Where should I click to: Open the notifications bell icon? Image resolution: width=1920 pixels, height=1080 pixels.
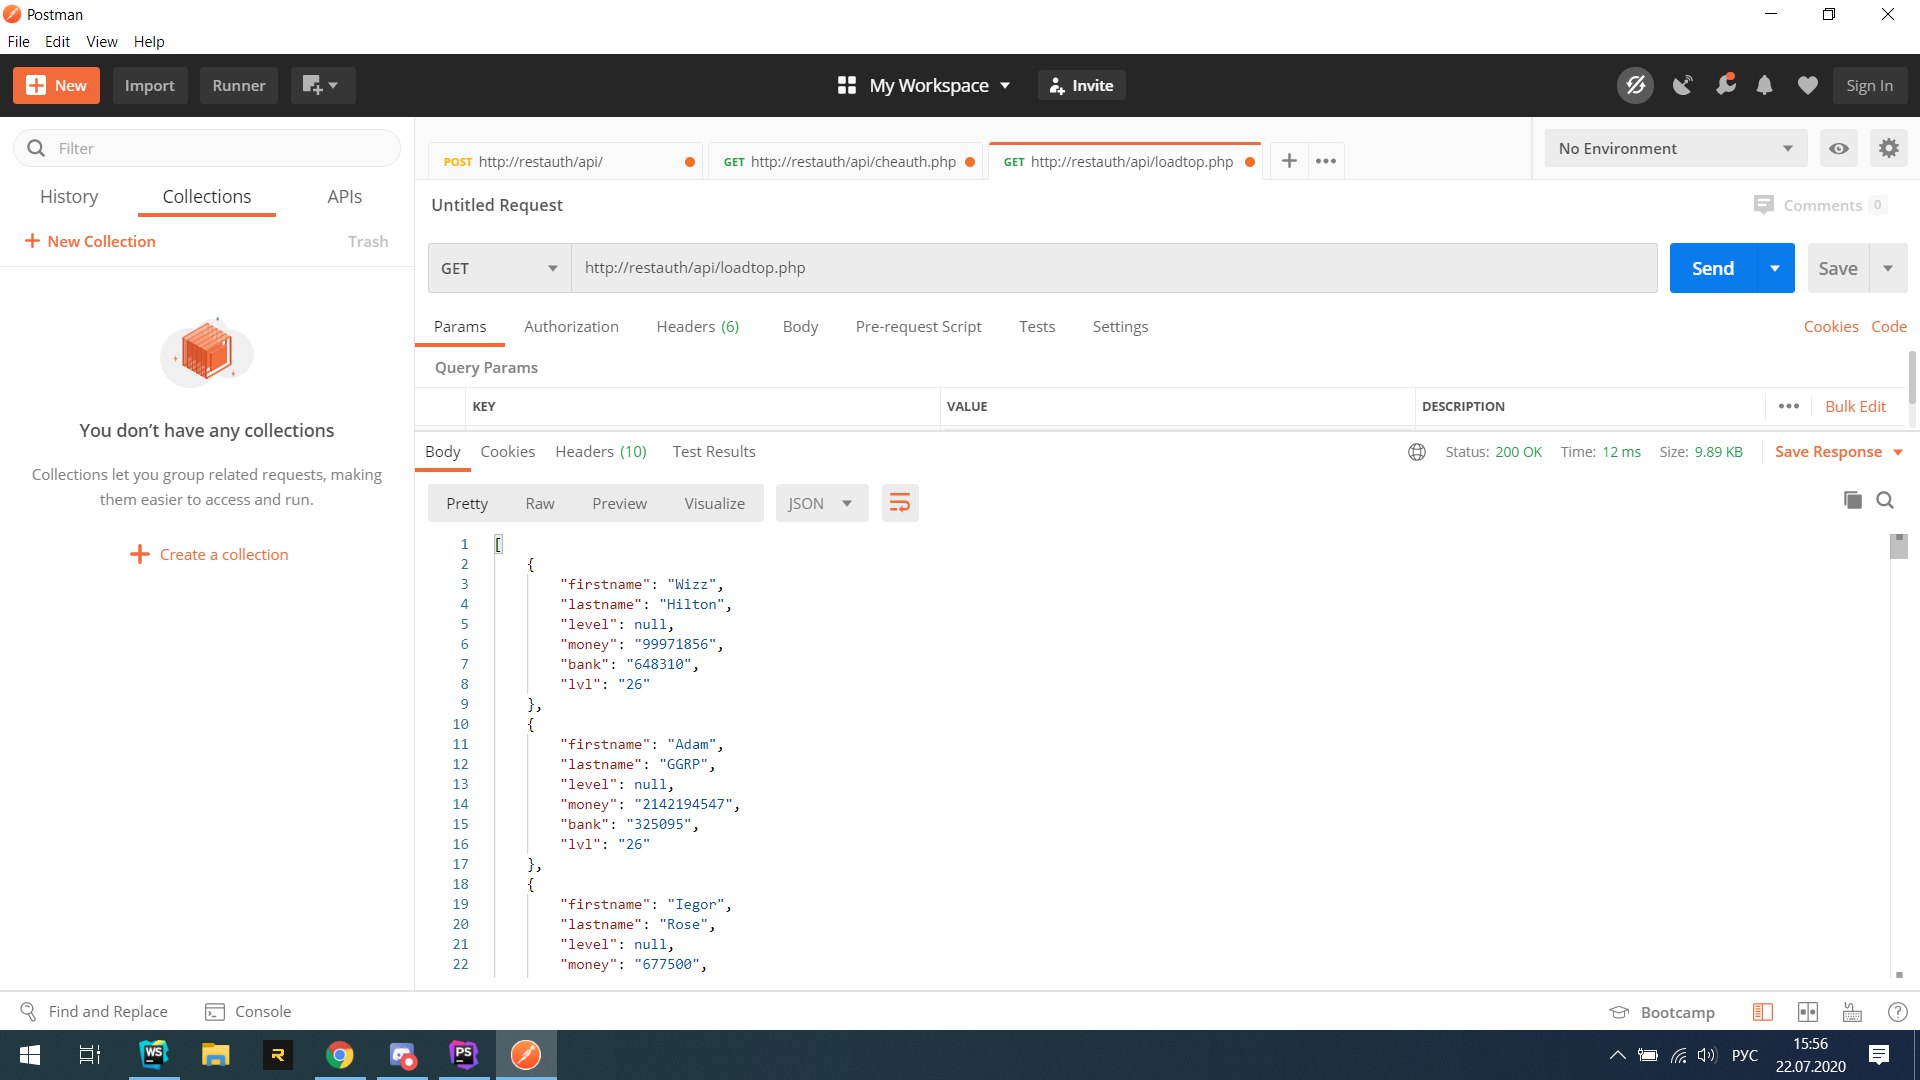click(x=1765, y=85)
